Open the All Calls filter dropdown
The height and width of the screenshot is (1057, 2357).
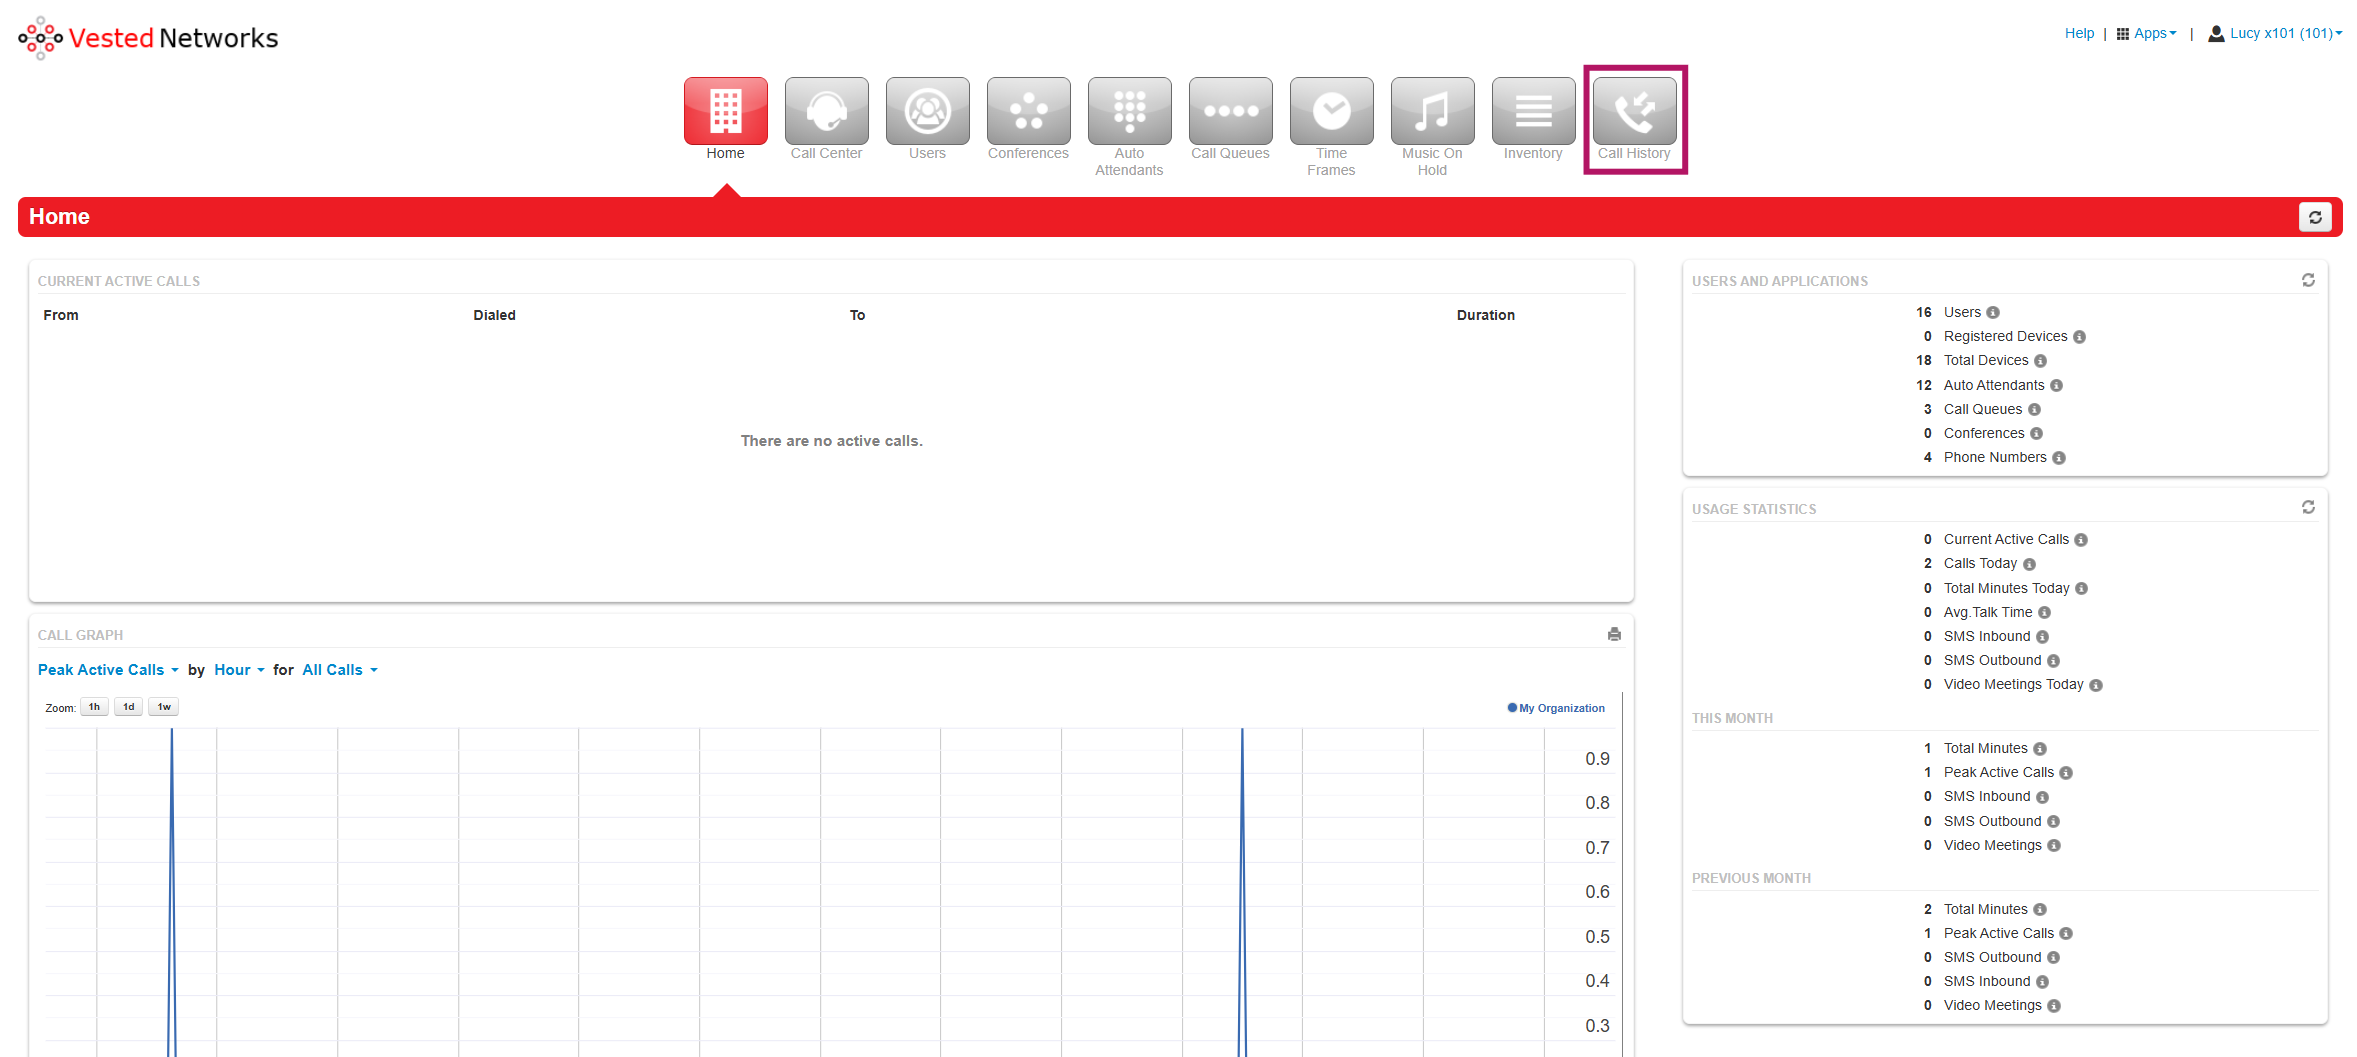pos(340,670)
